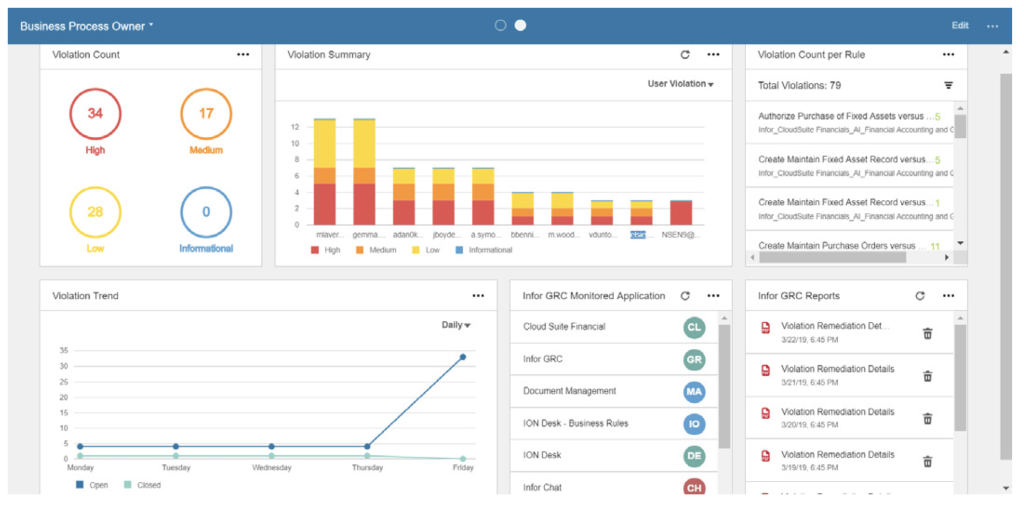Toggle the Low series in the summary legend
Viewport: 1024px width, 508px height.
click(424, 250)
